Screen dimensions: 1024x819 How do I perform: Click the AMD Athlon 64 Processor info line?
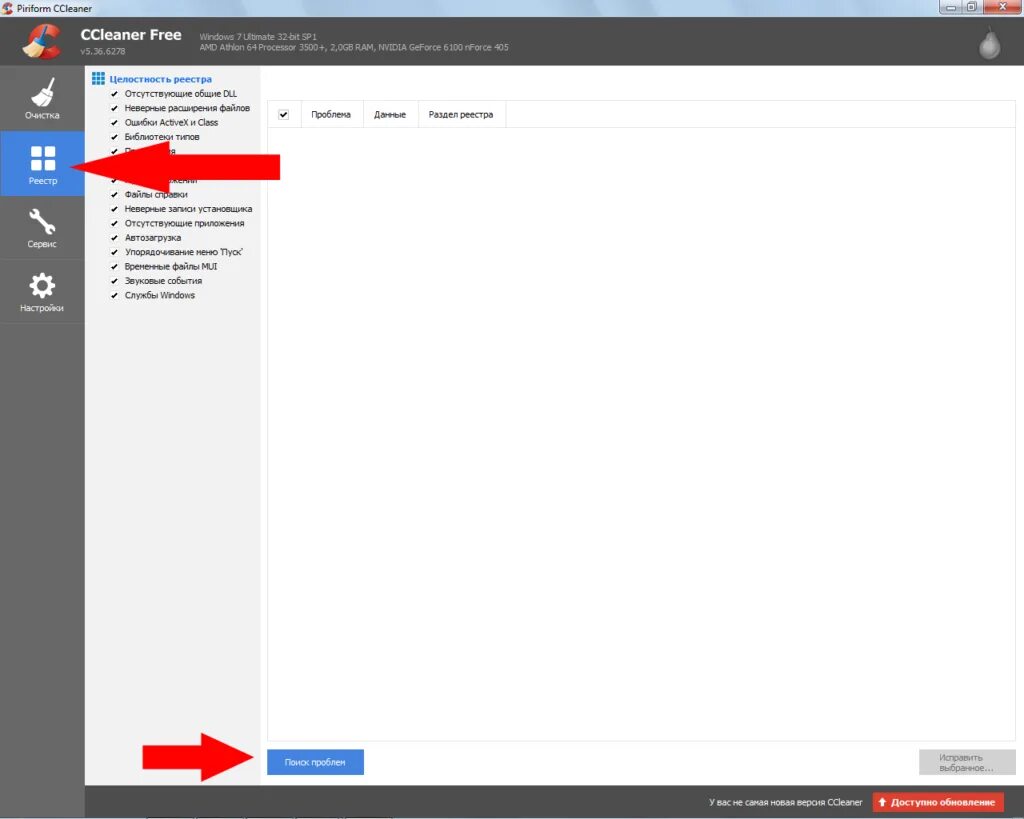(x=354, y=47)
